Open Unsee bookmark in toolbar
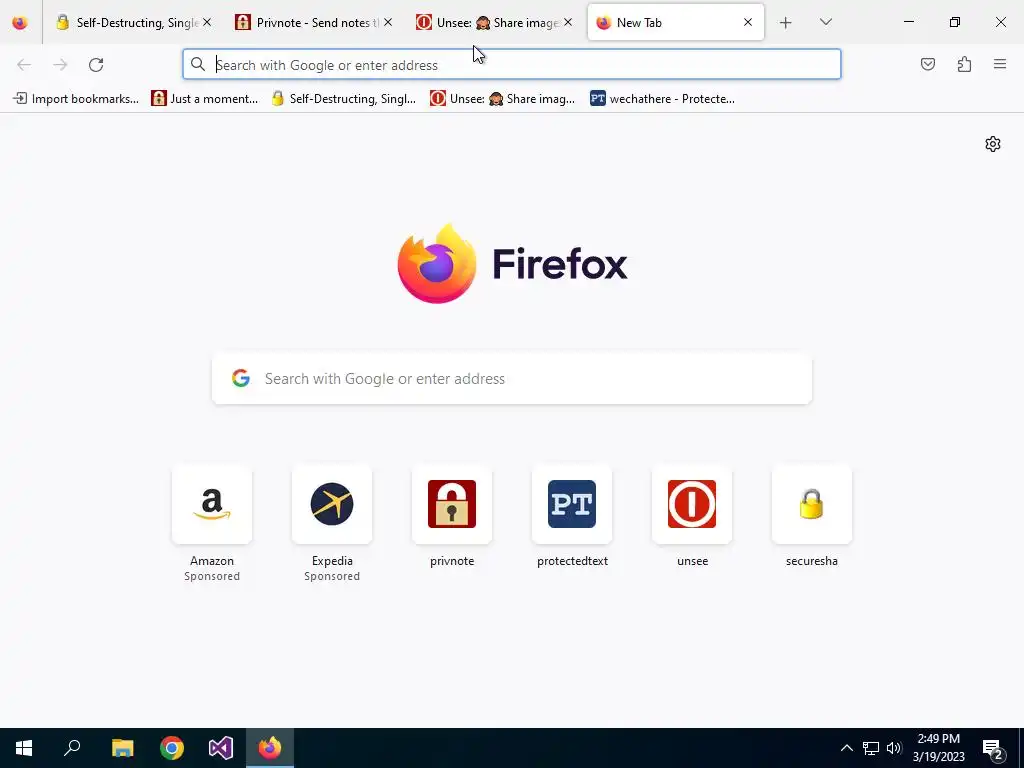This screenshot has width=1024, height=768. pyautogui.click(x=502, y=99)
